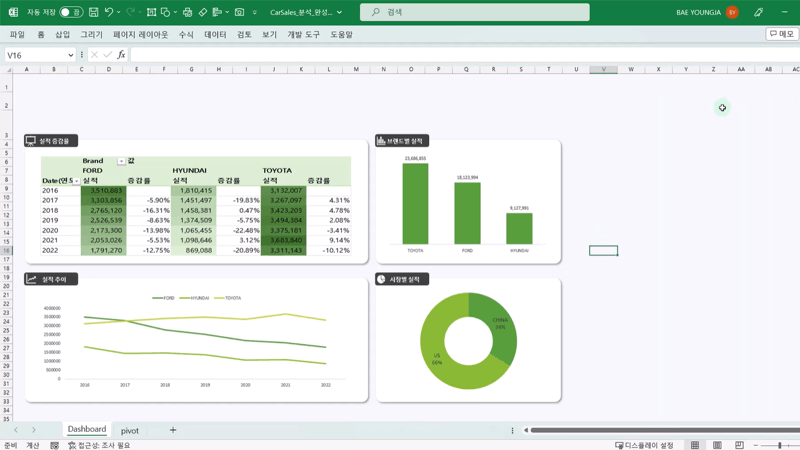800x450 pixels.
Task: Click the Name Box showing V16
Action: [x=35, y=55]
